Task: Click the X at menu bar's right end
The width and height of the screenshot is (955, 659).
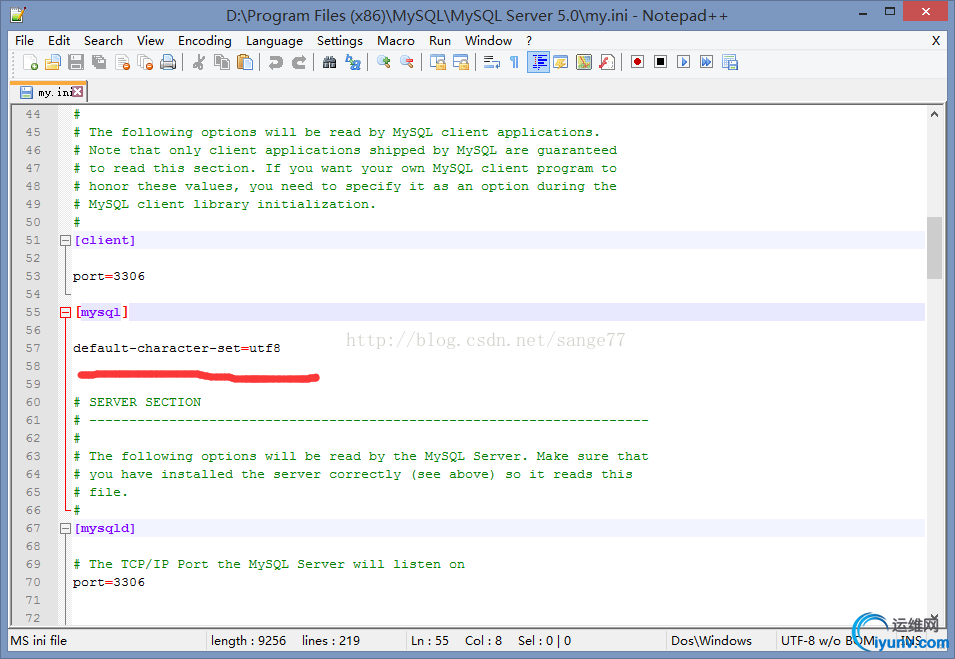Action: [936, 41]
